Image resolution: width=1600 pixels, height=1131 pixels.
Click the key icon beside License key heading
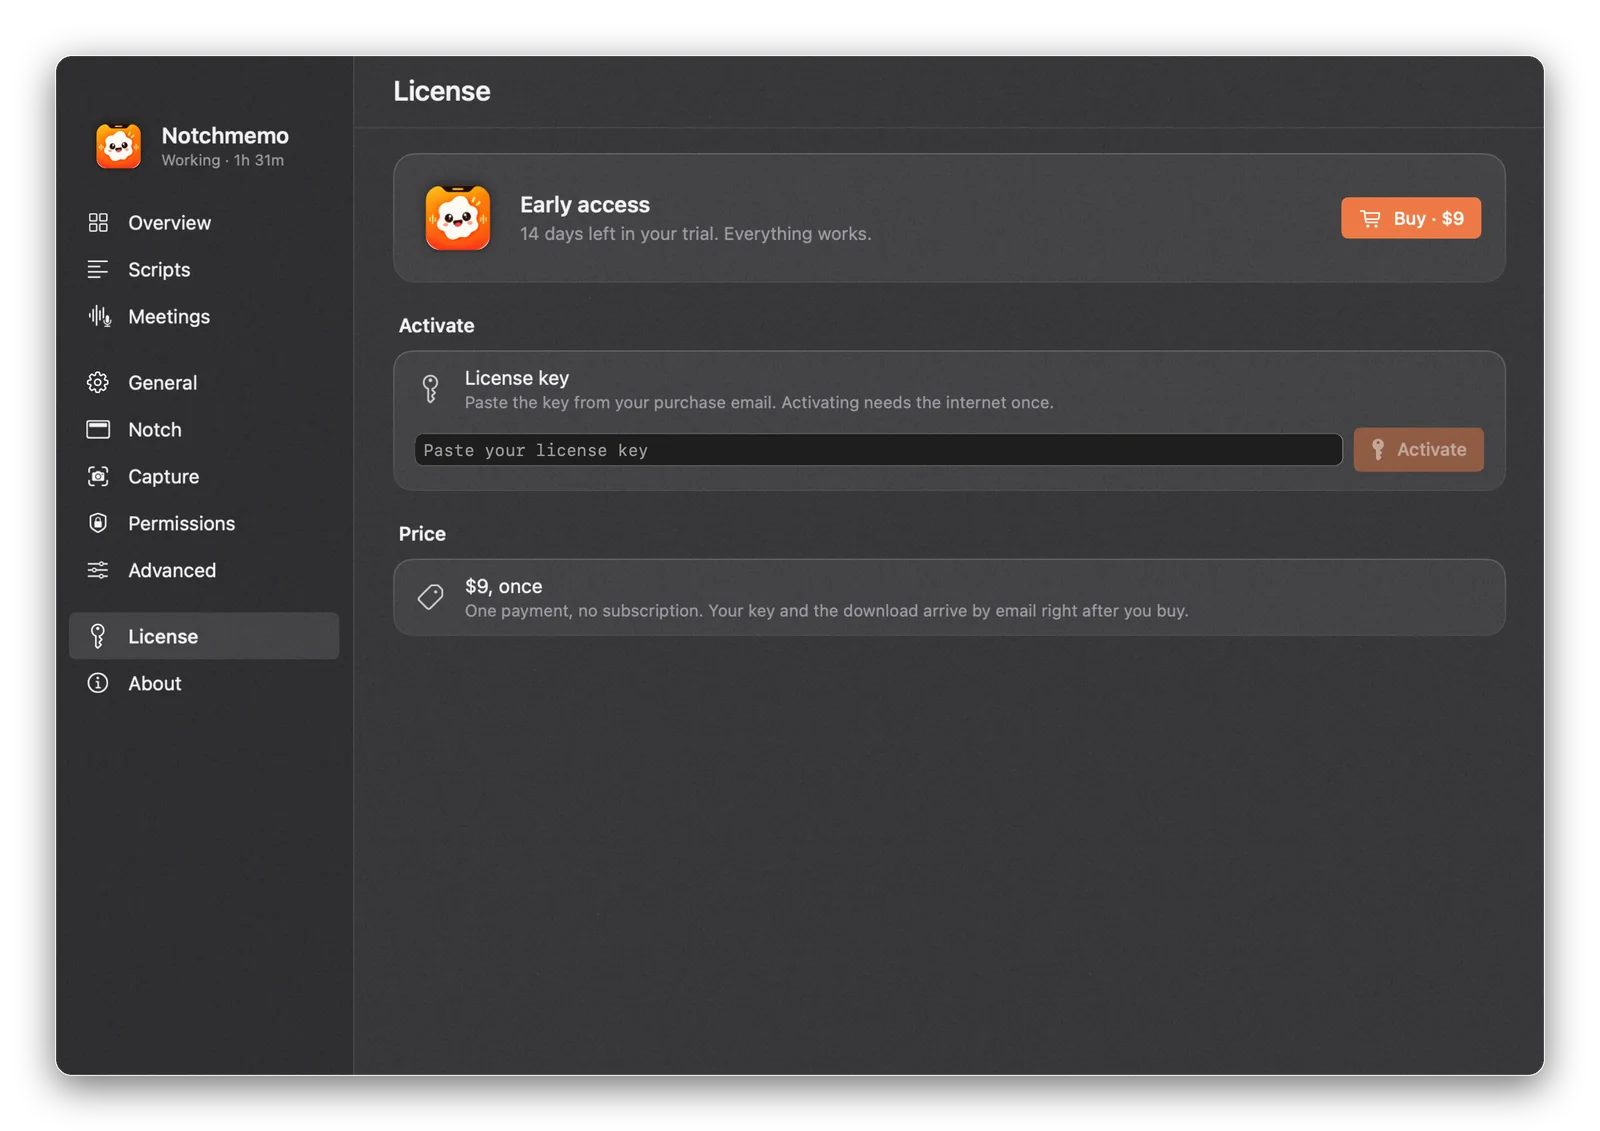tap(431, 389)
